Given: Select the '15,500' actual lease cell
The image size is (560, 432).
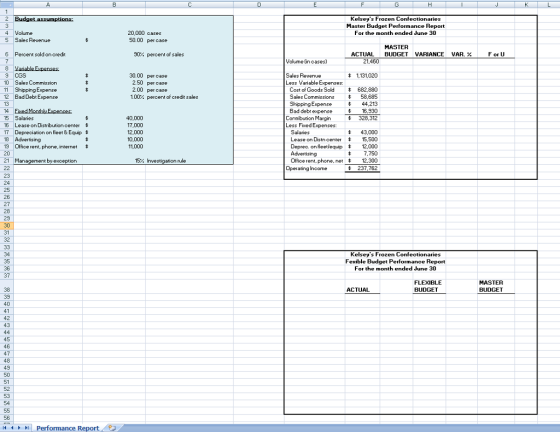Looking at the screenshot, I should click(x=370, y=140).
